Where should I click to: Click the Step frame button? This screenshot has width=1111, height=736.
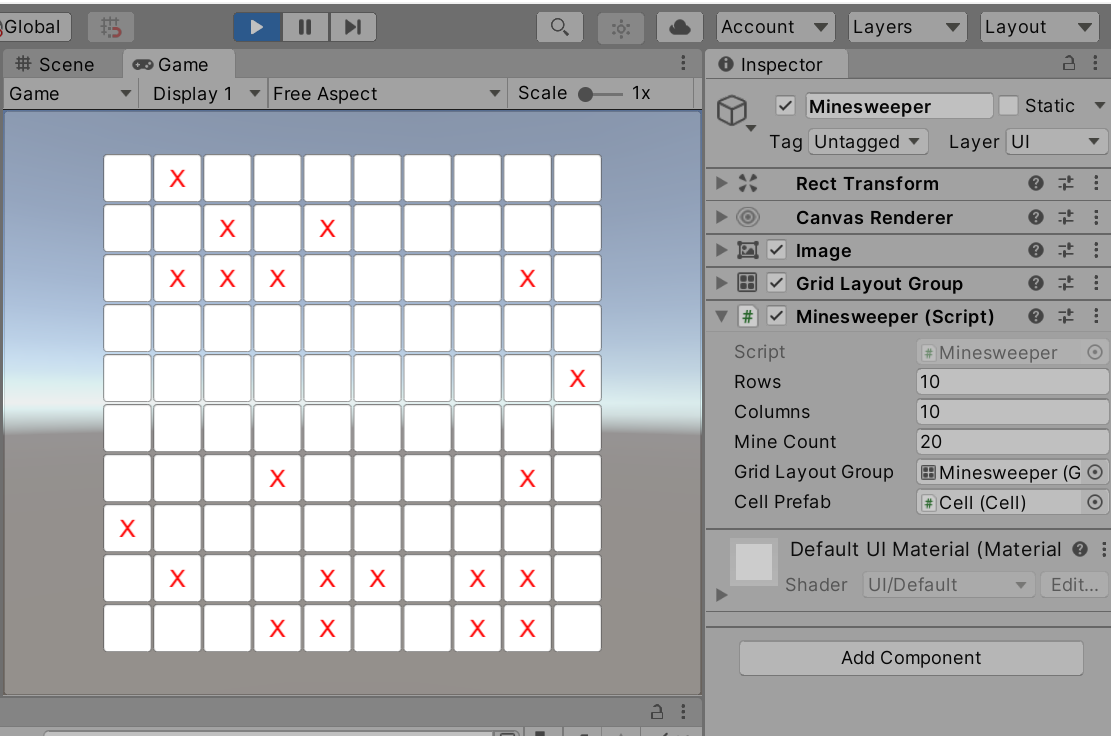click(x=352, y=27)
